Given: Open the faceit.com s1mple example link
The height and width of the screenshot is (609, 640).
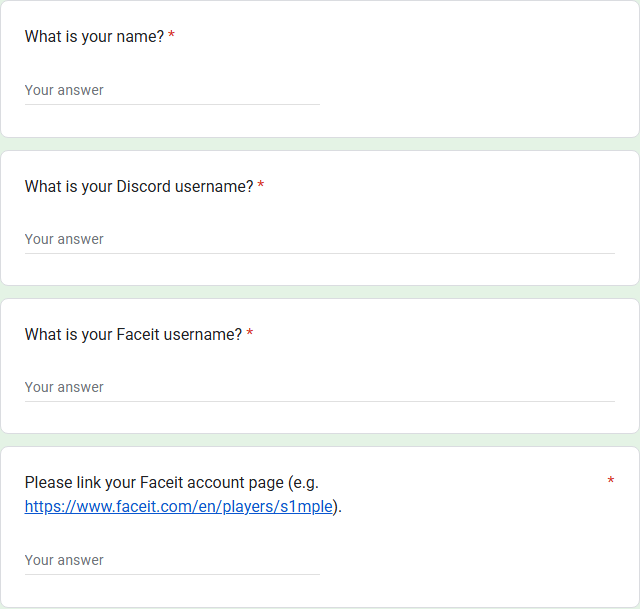Looking at the screenshot, I should click(178, 506).
